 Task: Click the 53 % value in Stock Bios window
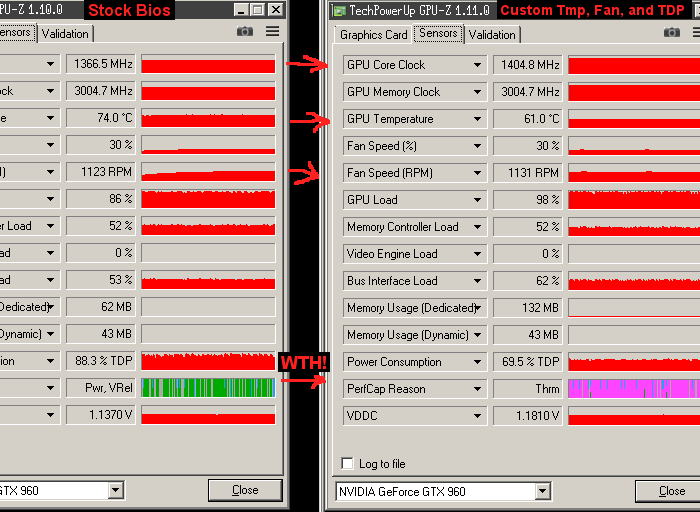point(101,280)
